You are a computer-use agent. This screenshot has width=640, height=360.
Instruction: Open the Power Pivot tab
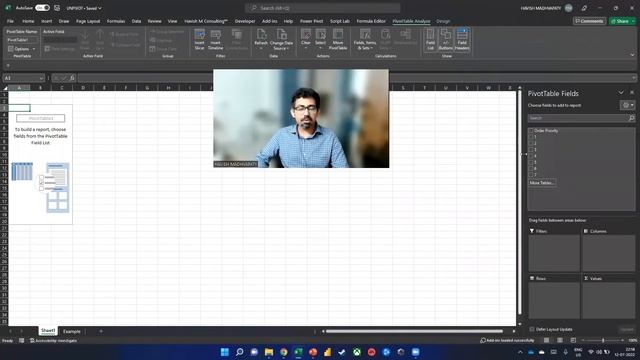(311, 21)
